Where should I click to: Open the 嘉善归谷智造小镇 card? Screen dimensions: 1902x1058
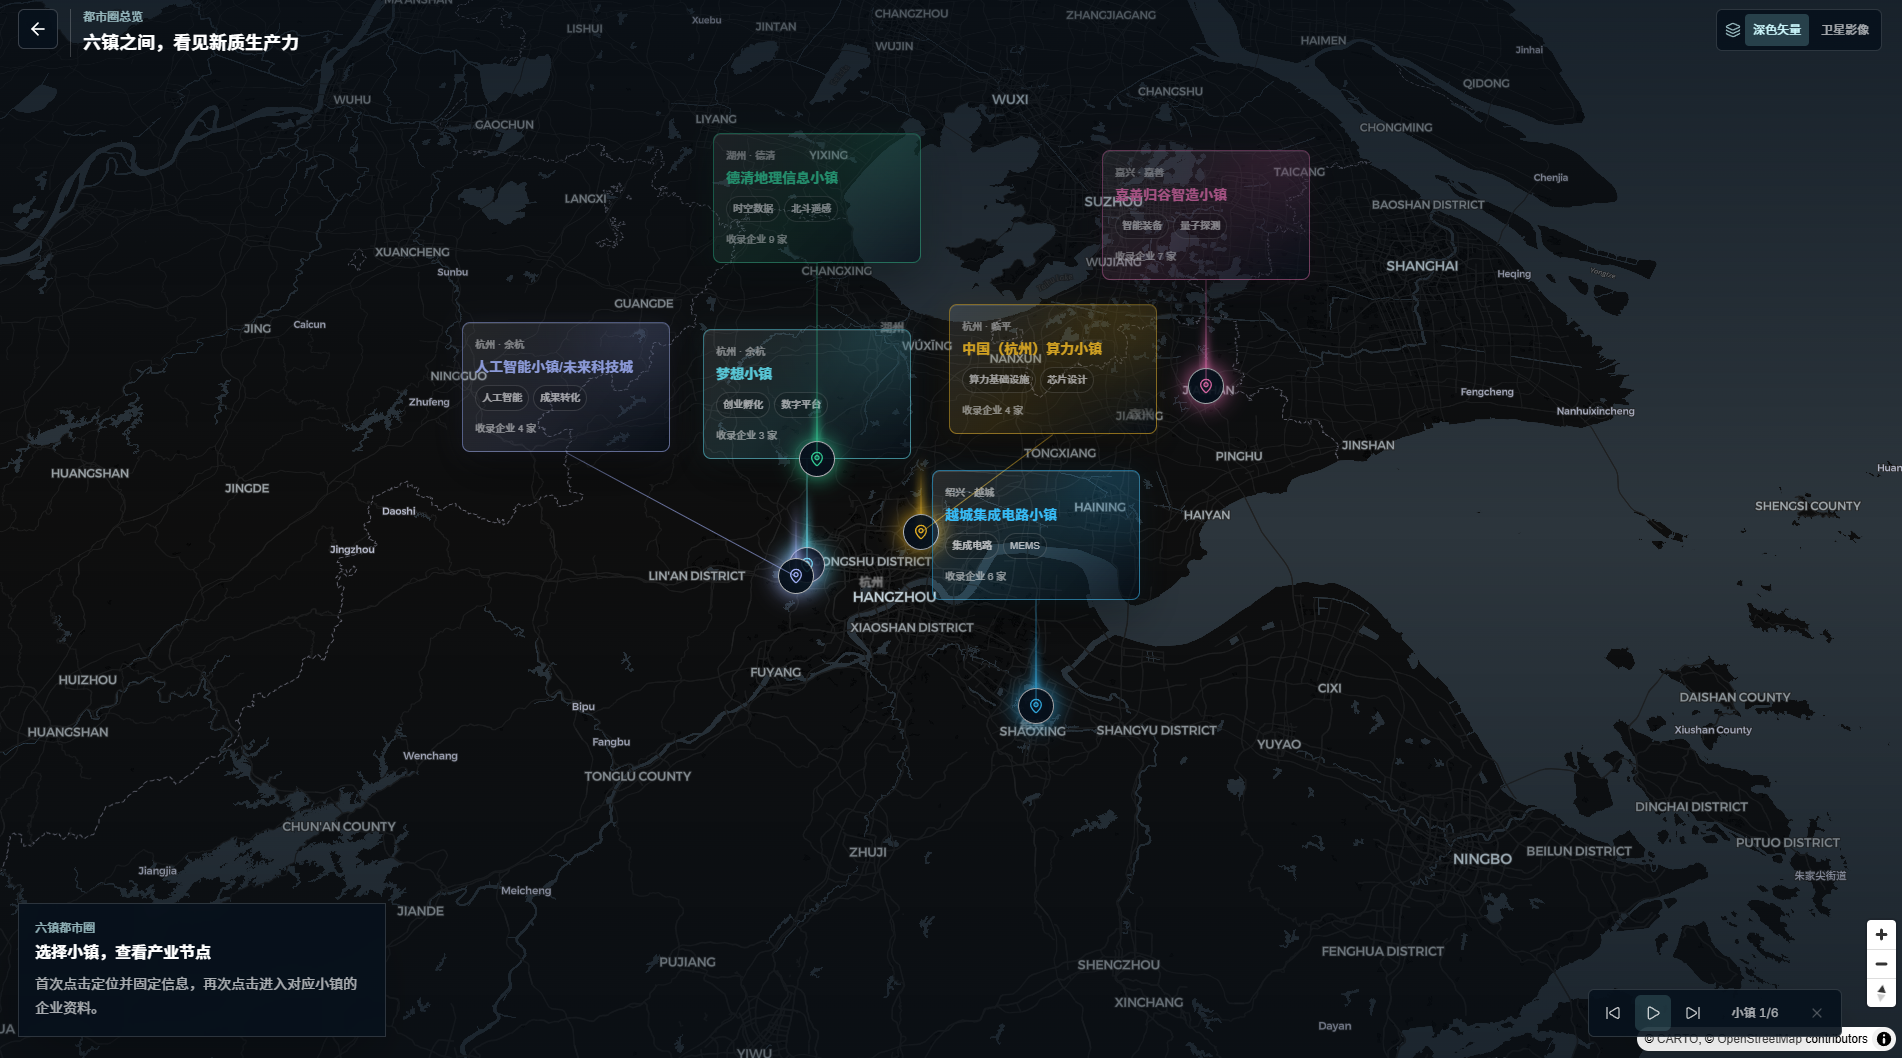1206,215
